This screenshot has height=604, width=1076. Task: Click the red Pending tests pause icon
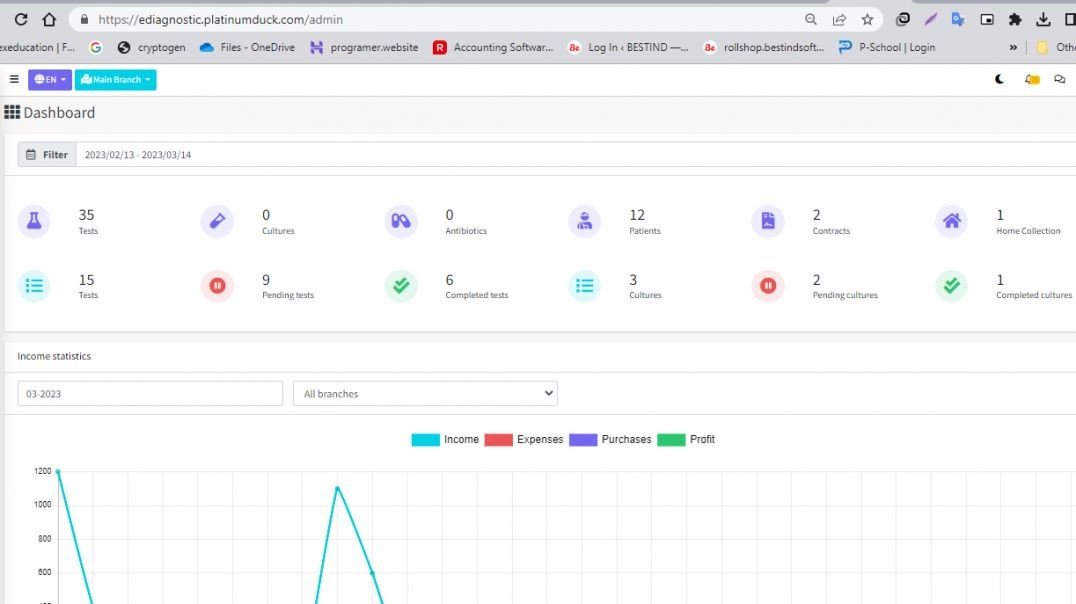217,286
